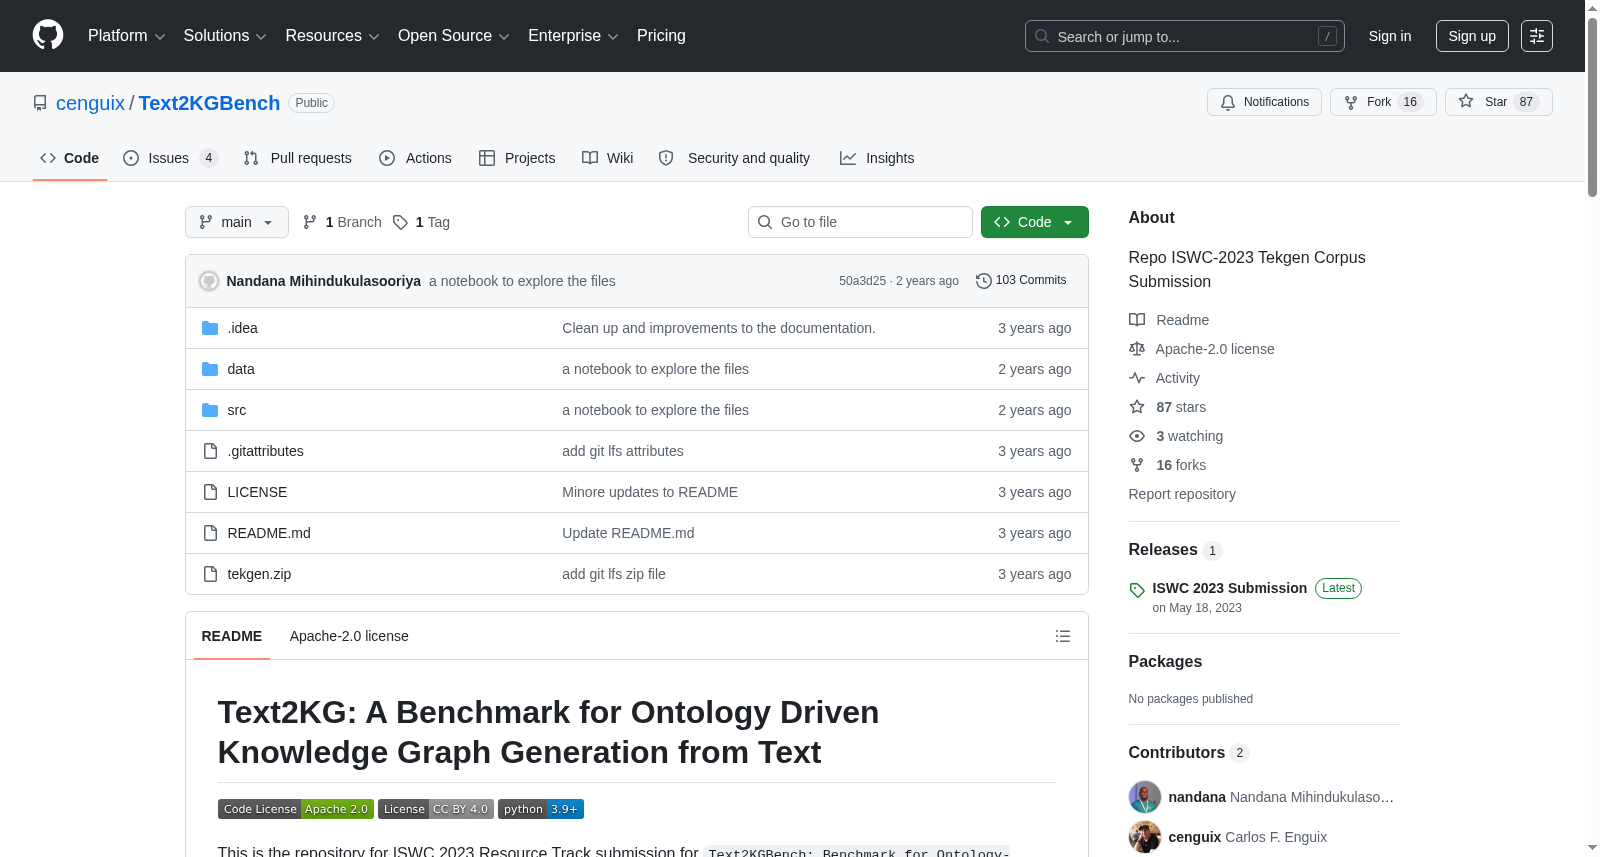1600x857 pixels.
Task: View the 103 Commits history
Action: click(1021, 281)
